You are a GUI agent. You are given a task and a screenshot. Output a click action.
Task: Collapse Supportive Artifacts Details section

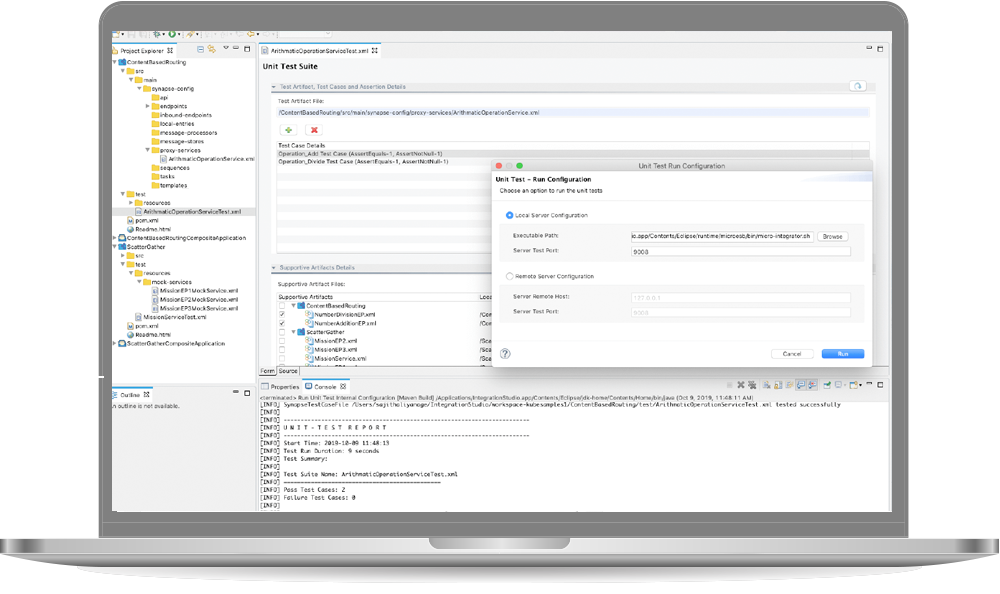[x=274, y=268]
